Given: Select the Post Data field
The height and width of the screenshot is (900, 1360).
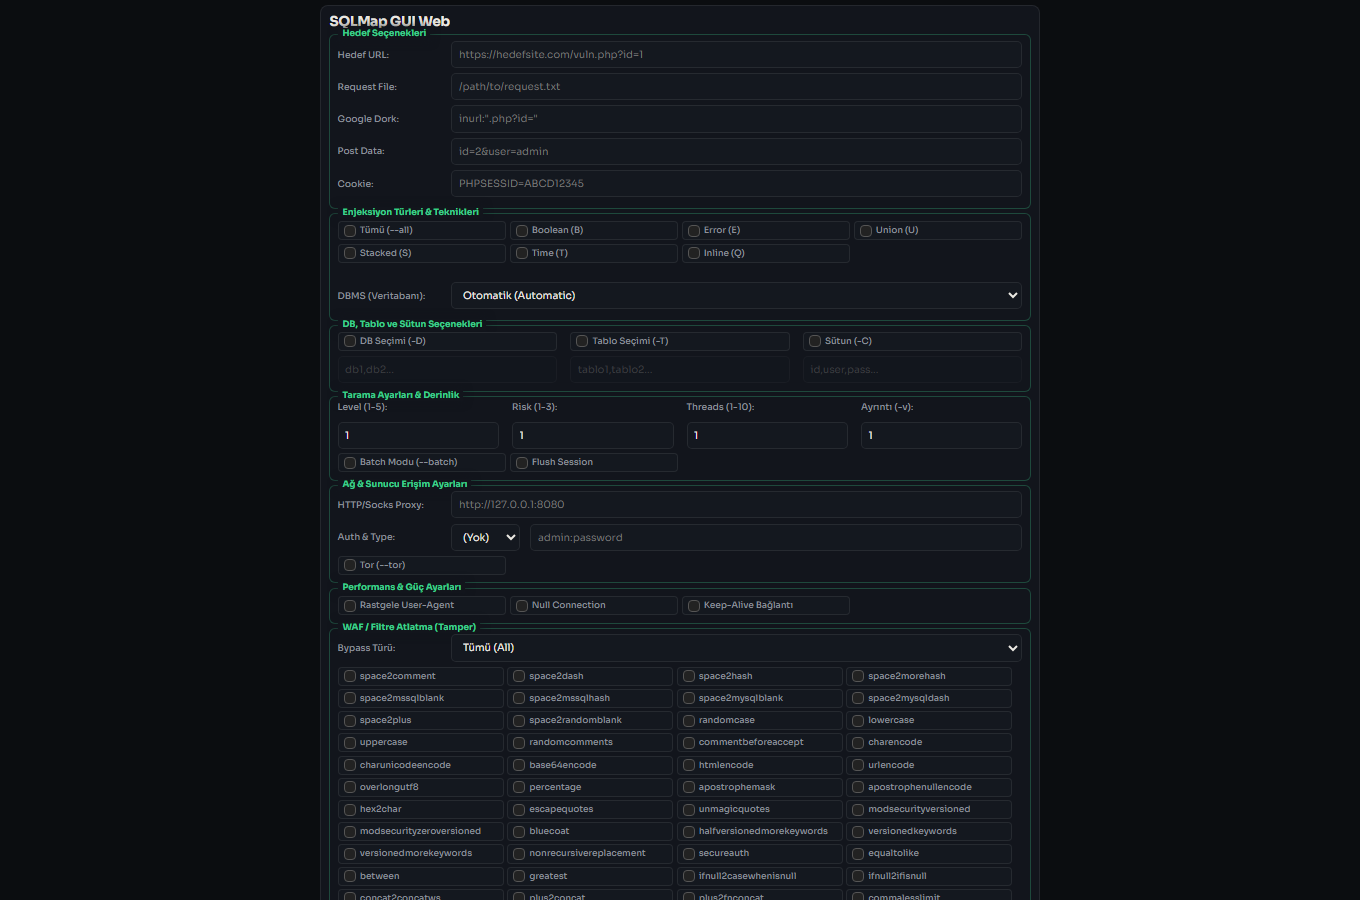Looking at the screenshot, I should pos(736,151).
